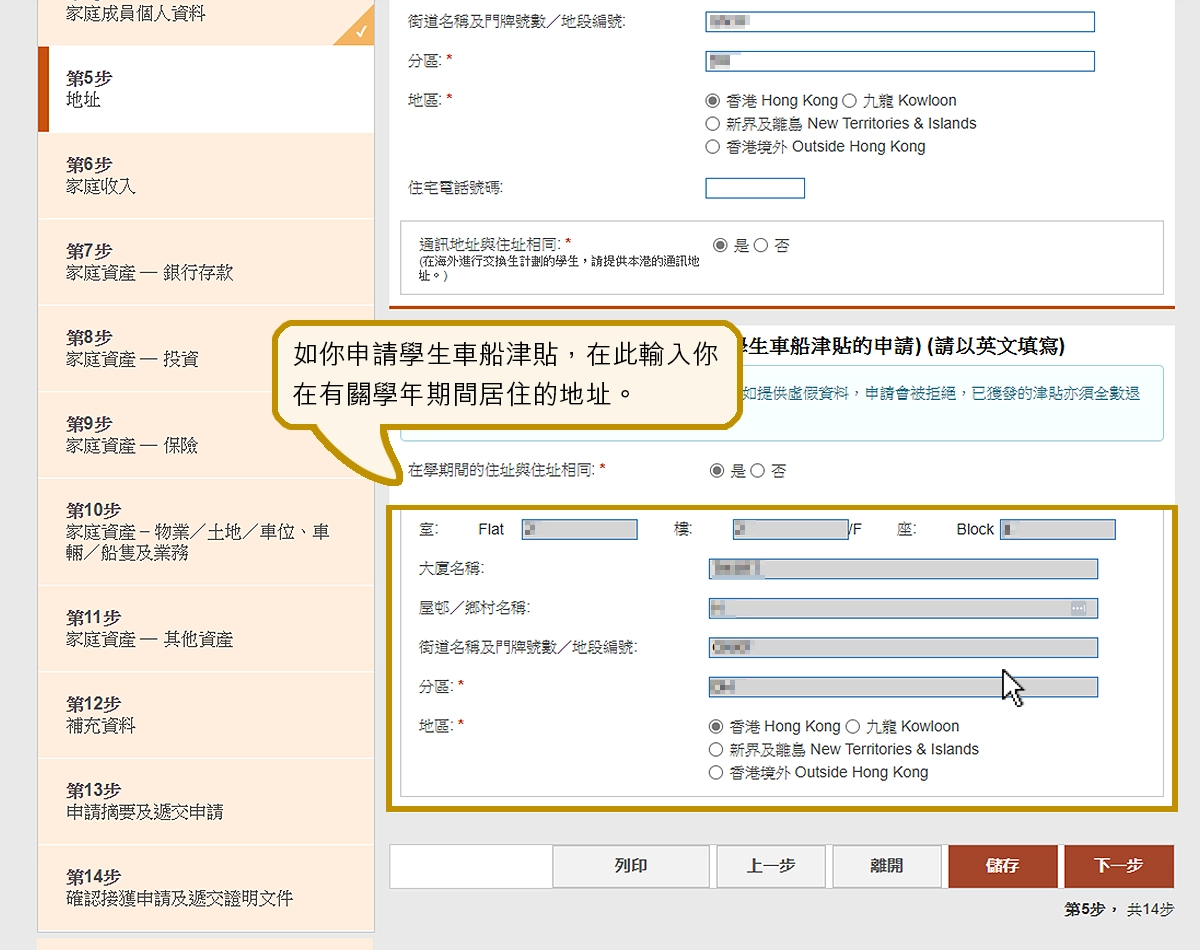1200x950 pixels.
Task: Click the ellipsis icon in estate name field
Action: coord(1078,608)
